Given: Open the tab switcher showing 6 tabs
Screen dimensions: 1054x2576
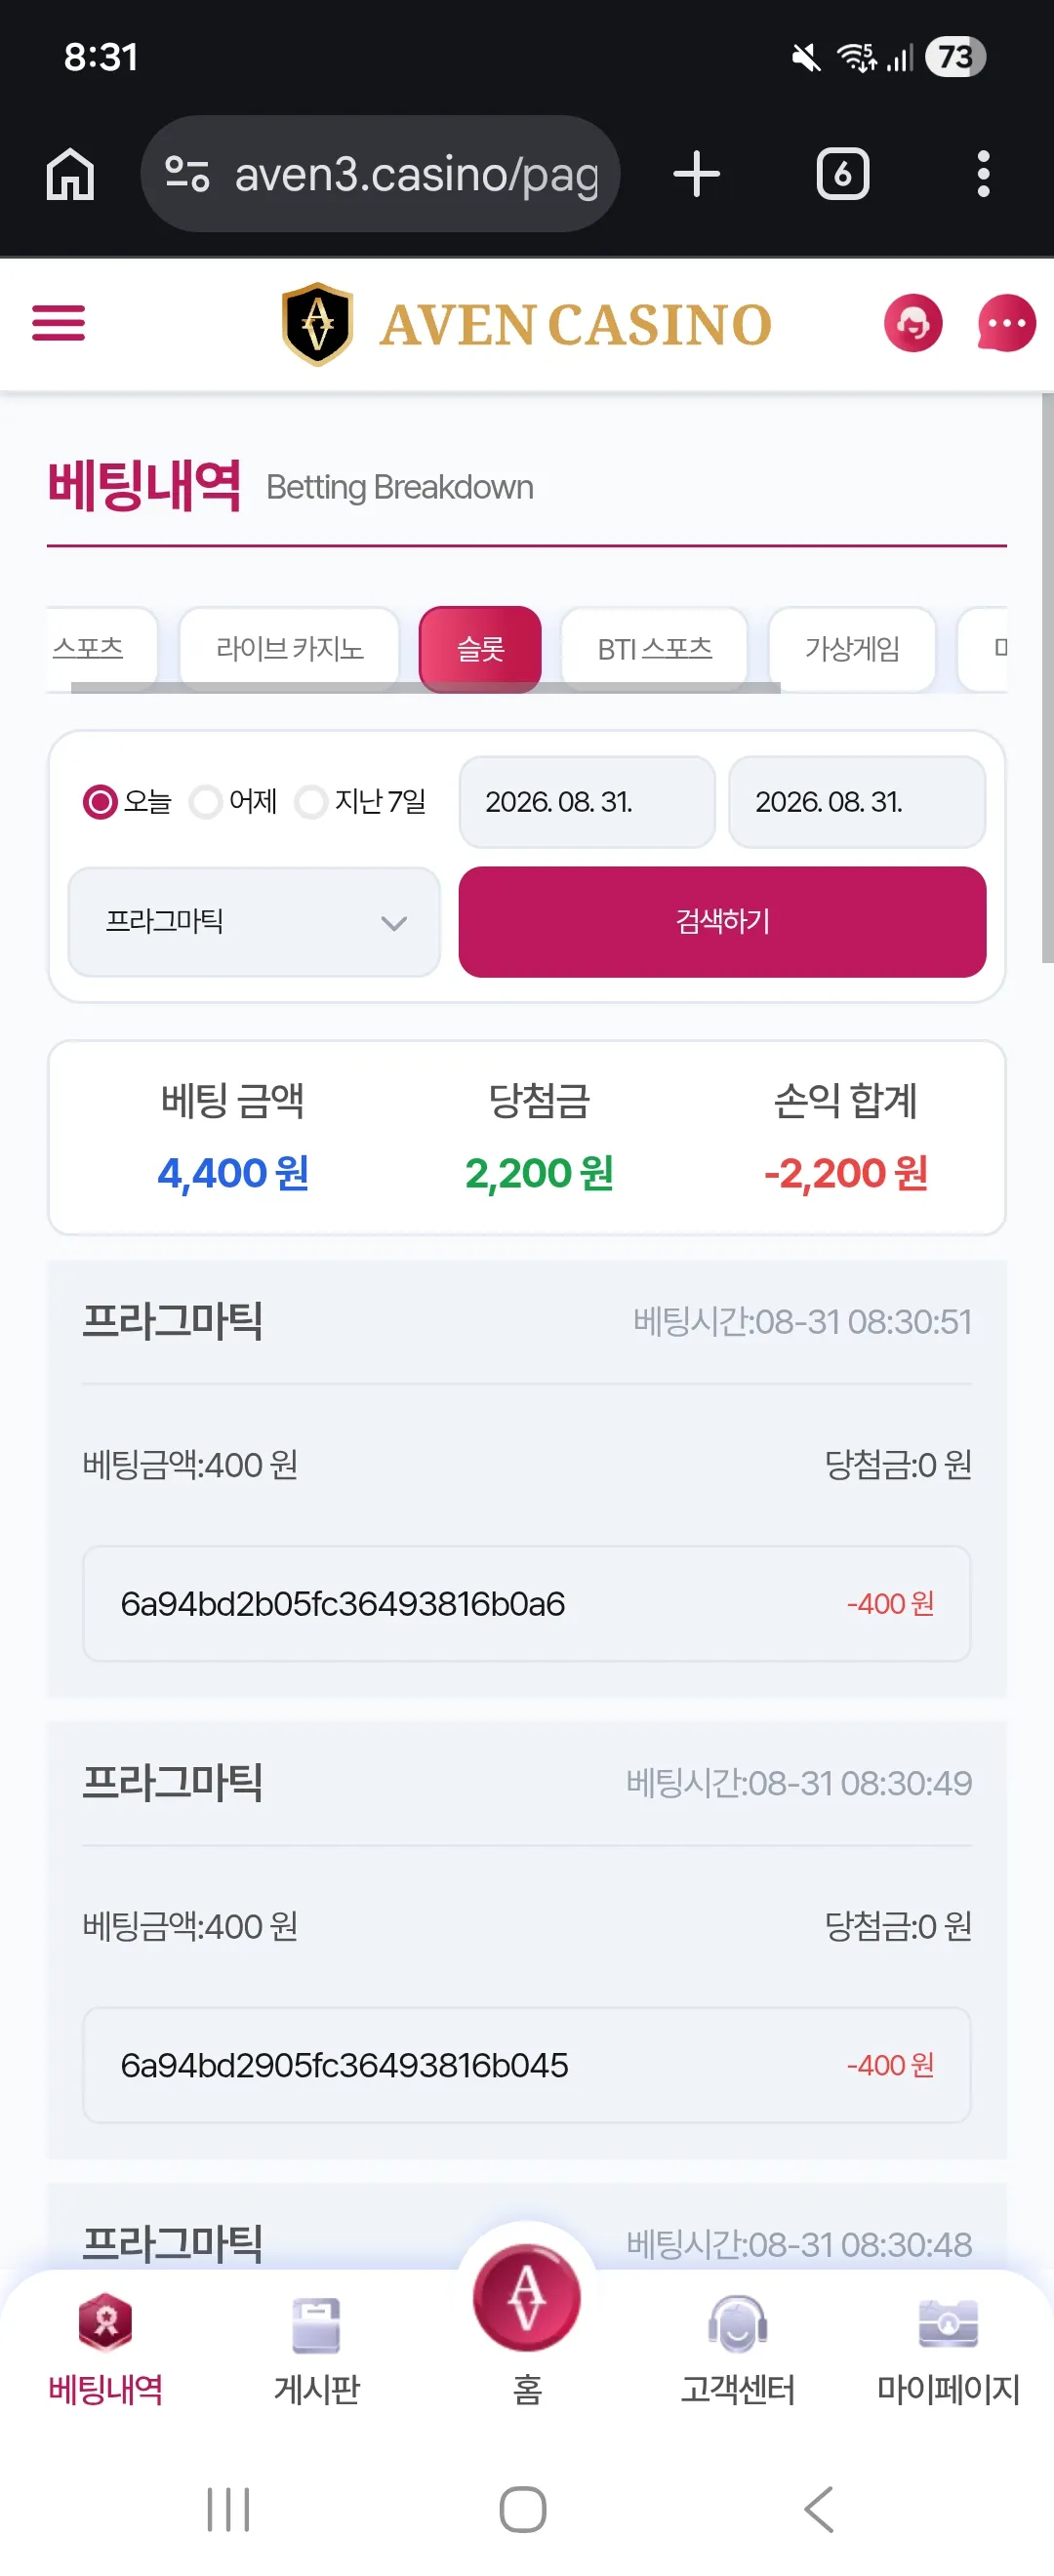Looking at the screenshot, I should click(x=842, y=174).
